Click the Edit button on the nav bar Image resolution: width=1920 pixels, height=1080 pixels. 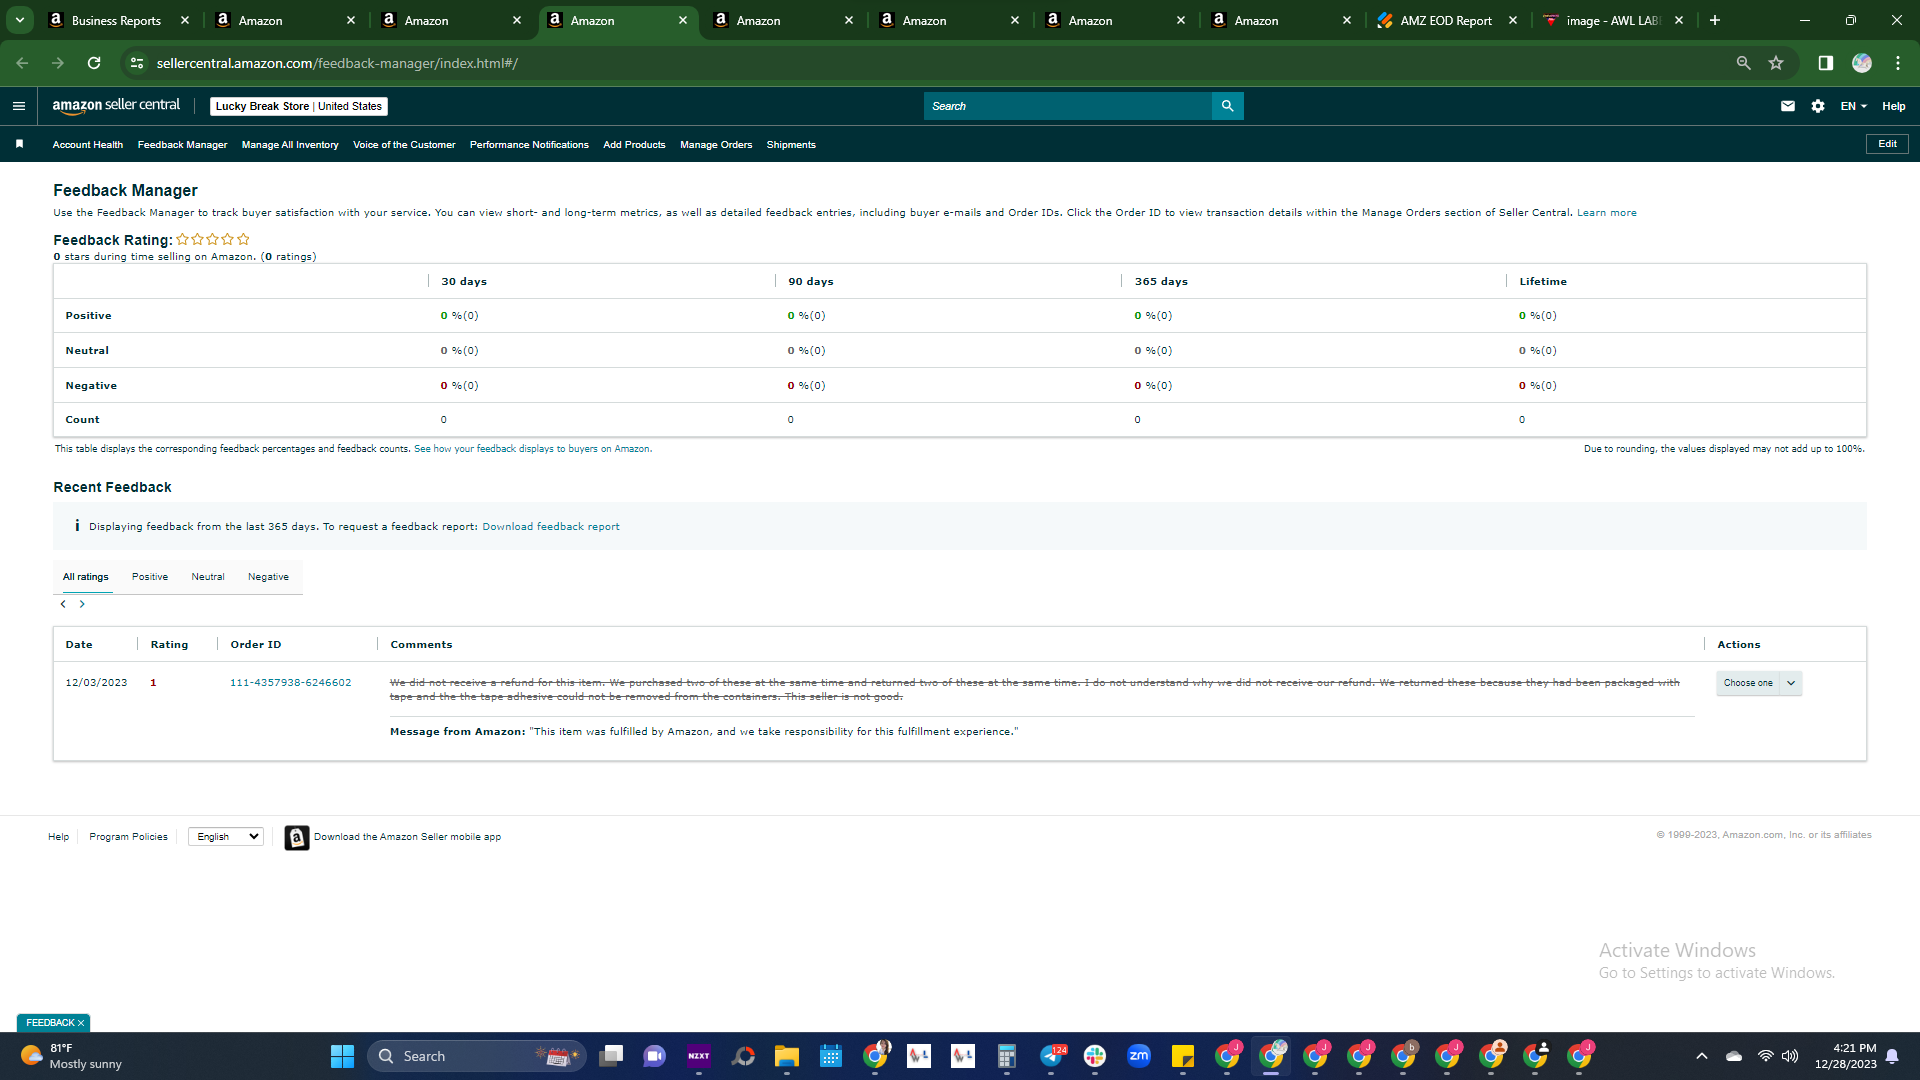pyautogui.click(x=1887, y=144)
